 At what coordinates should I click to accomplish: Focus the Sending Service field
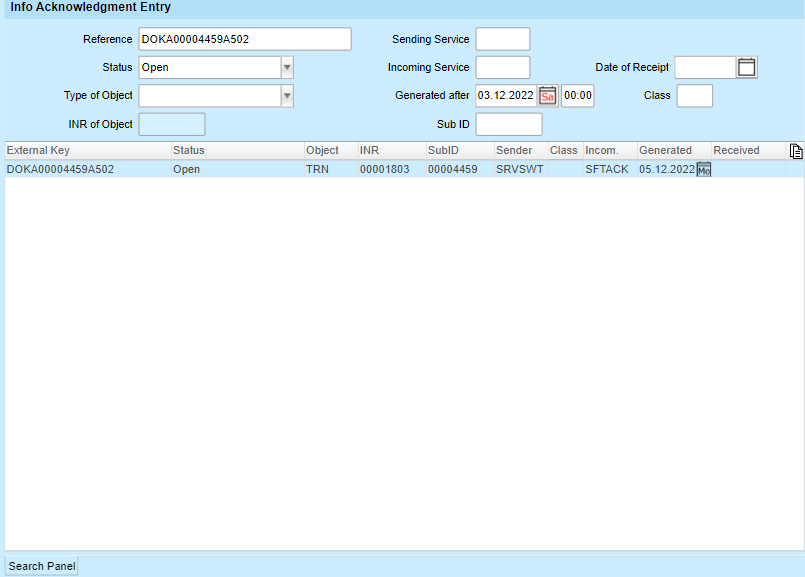[x=502, y=40]
